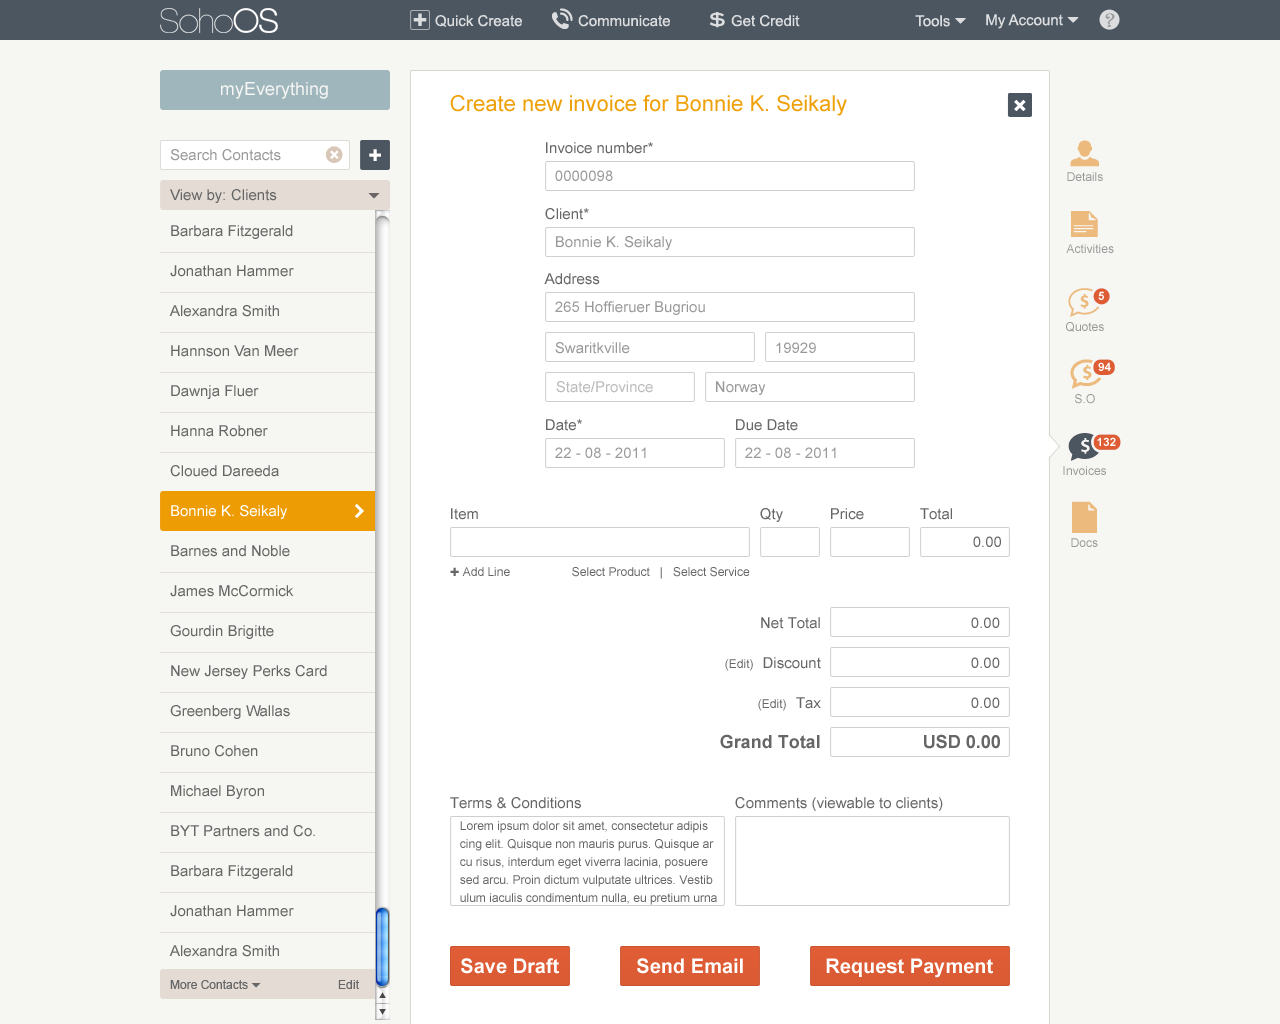Click the postal code field 19929

[x=840, y=347]
